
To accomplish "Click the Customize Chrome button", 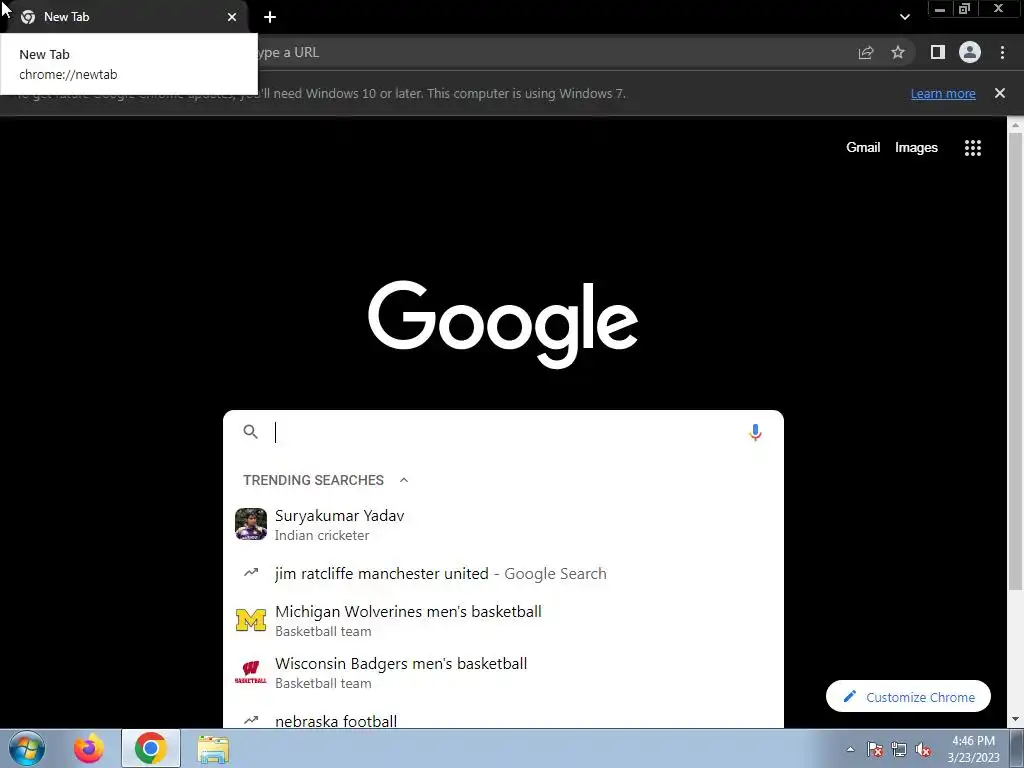I will 908,697.
